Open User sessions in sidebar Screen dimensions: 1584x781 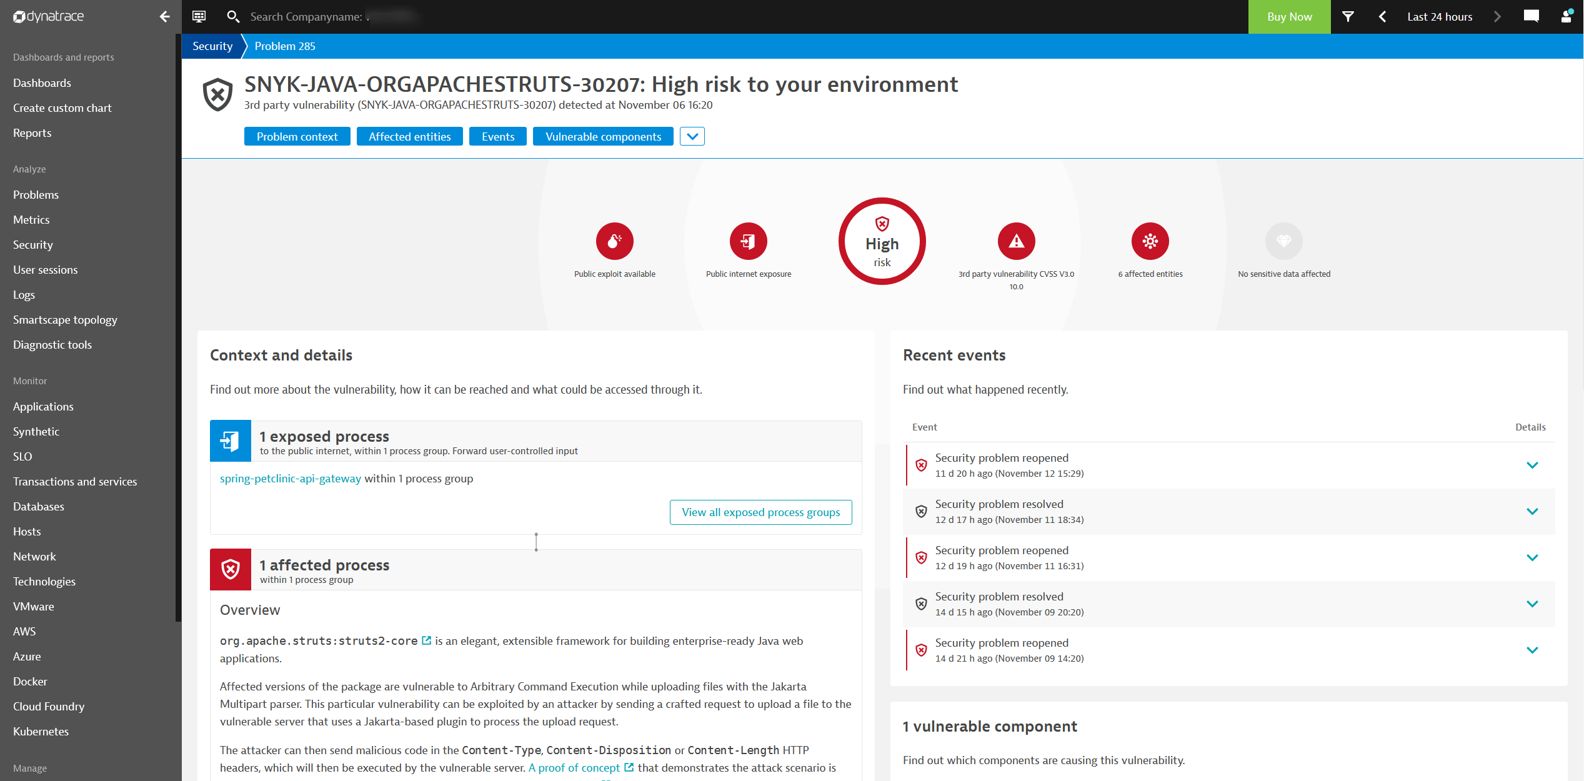click(45, 270)
